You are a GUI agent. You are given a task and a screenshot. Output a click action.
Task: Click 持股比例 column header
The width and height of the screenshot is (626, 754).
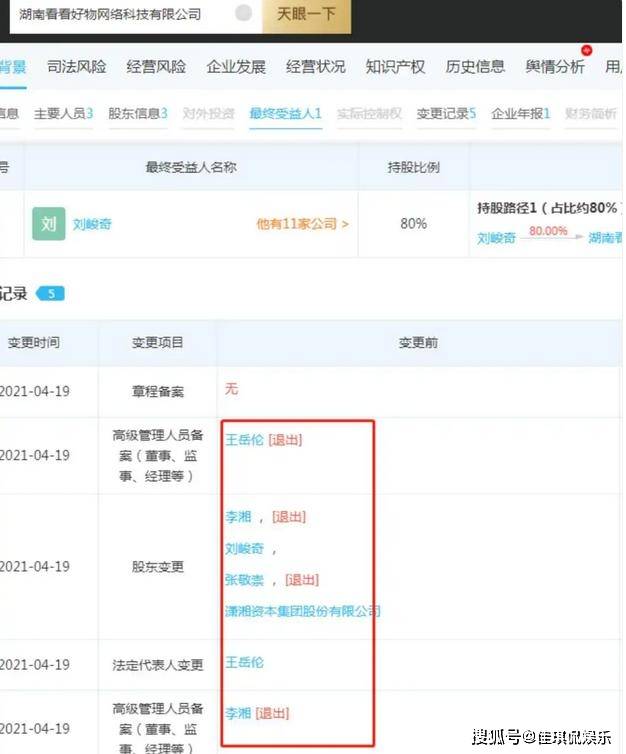coord(413,167)
